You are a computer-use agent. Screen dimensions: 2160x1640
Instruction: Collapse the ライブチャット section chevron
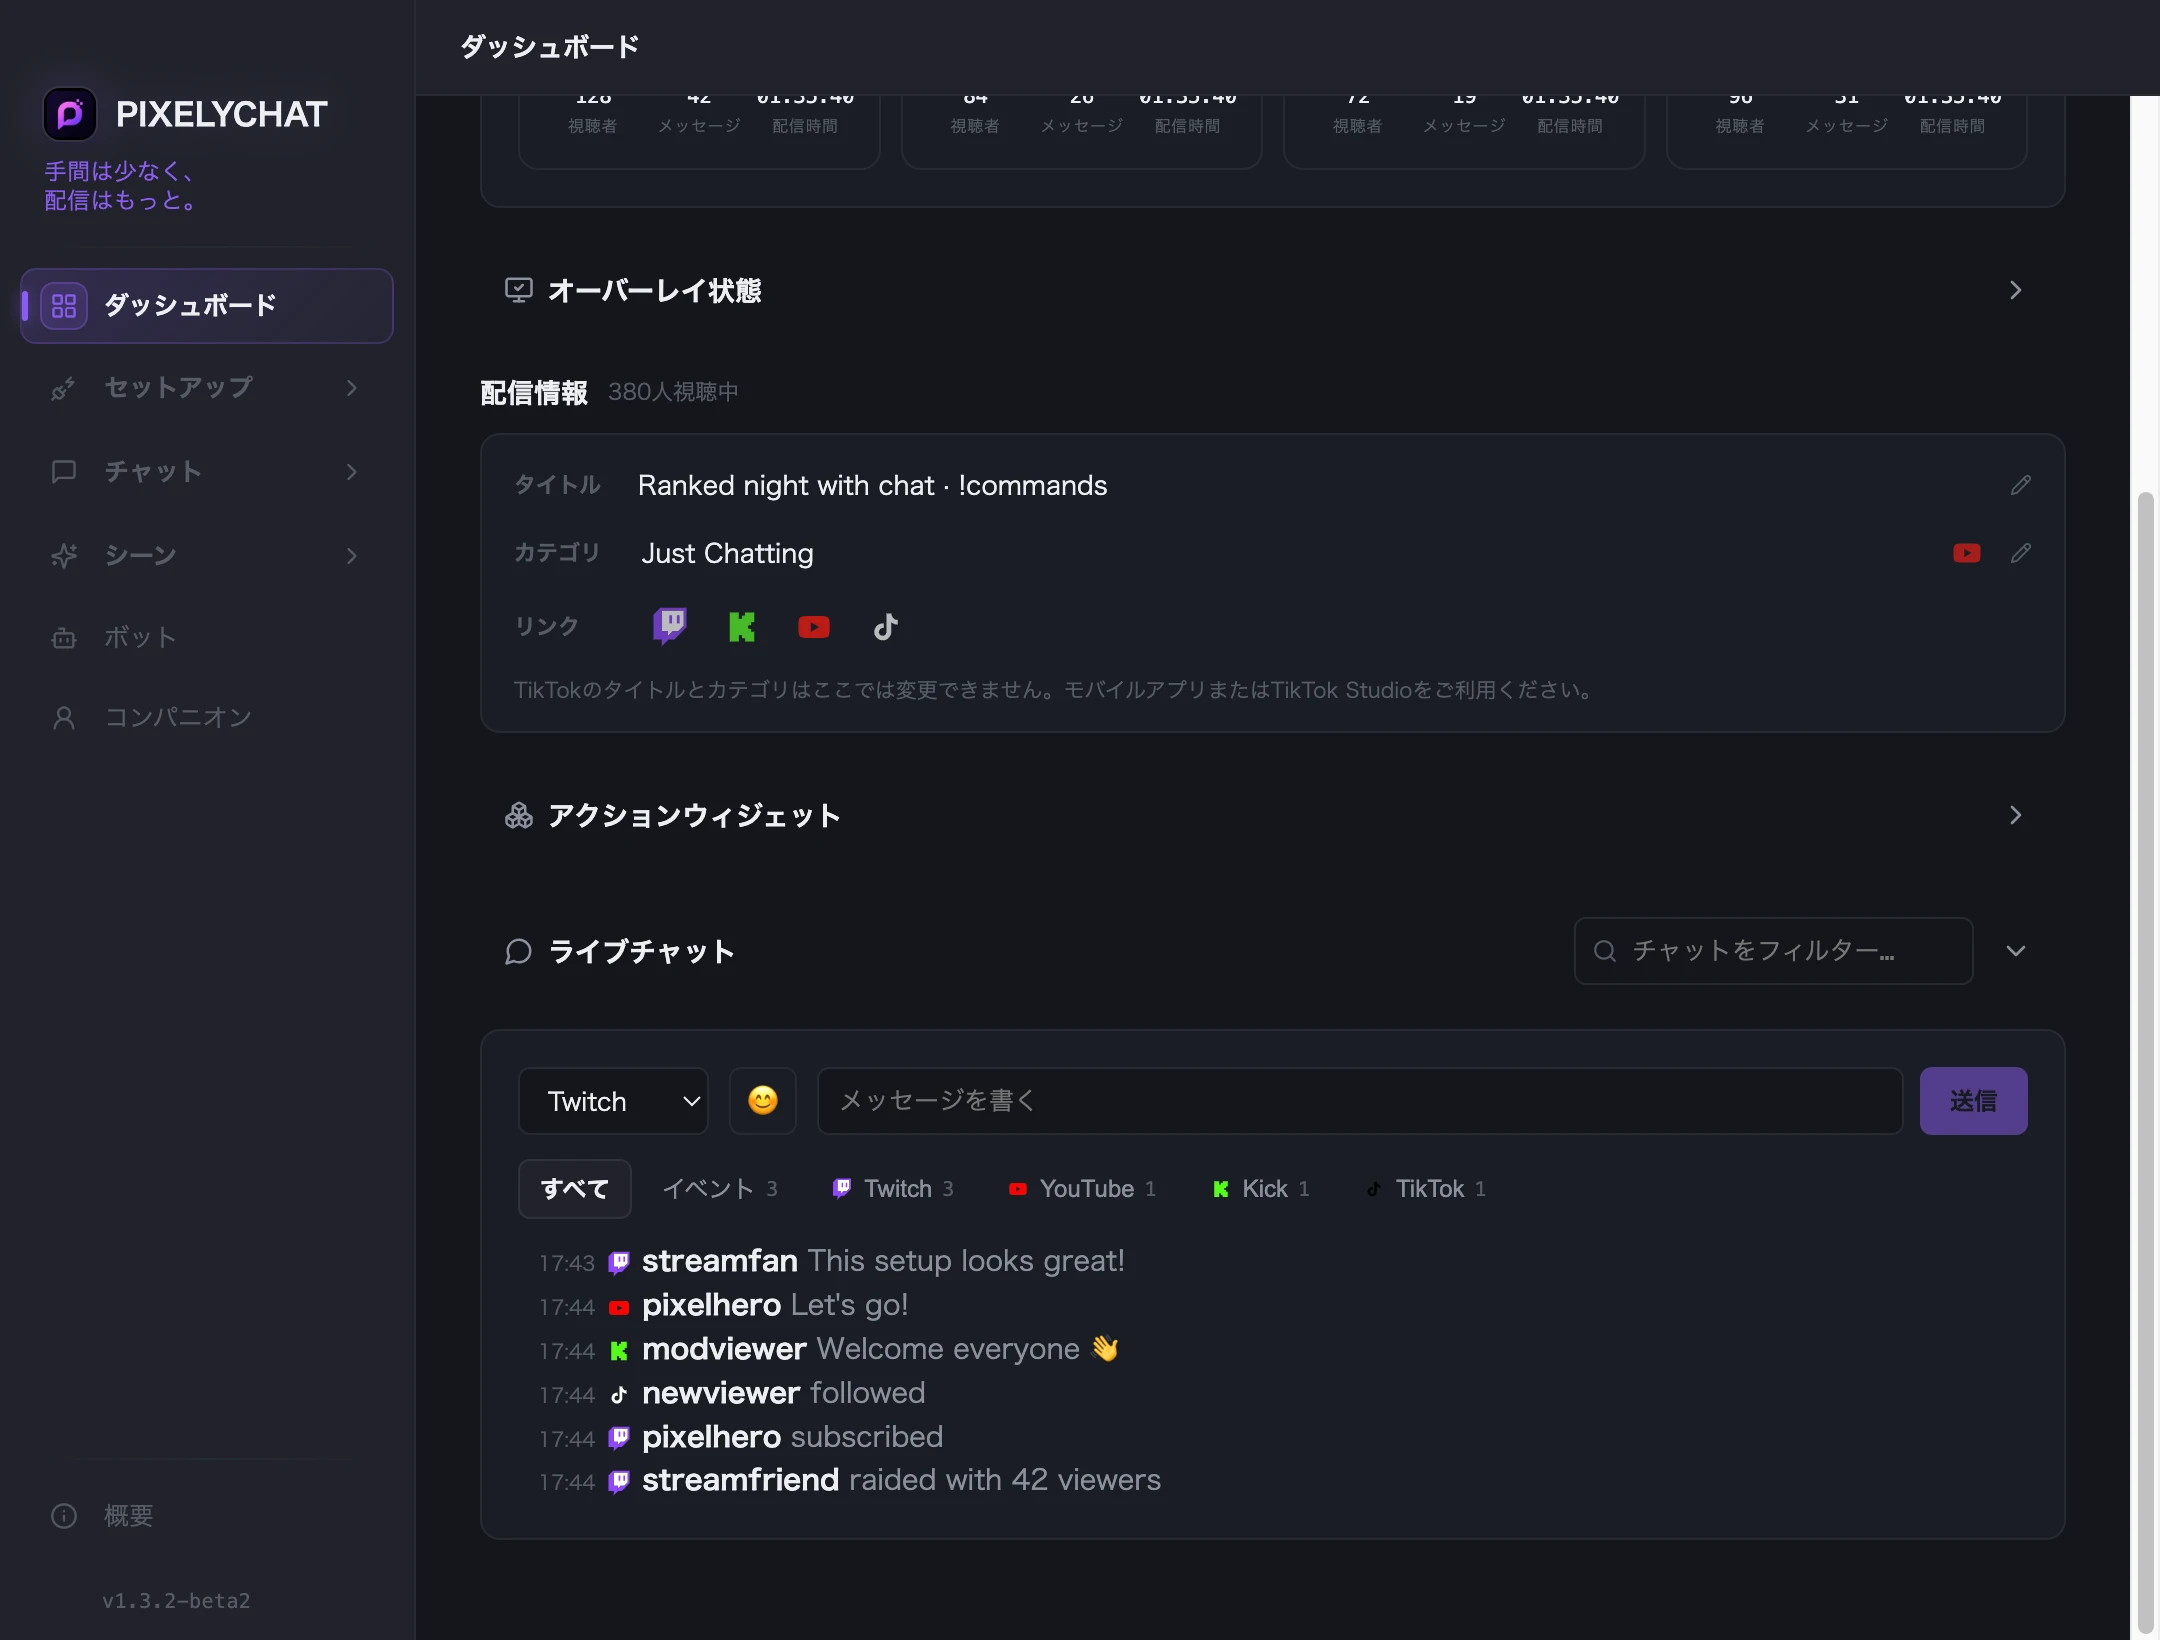click(2016, 951)
